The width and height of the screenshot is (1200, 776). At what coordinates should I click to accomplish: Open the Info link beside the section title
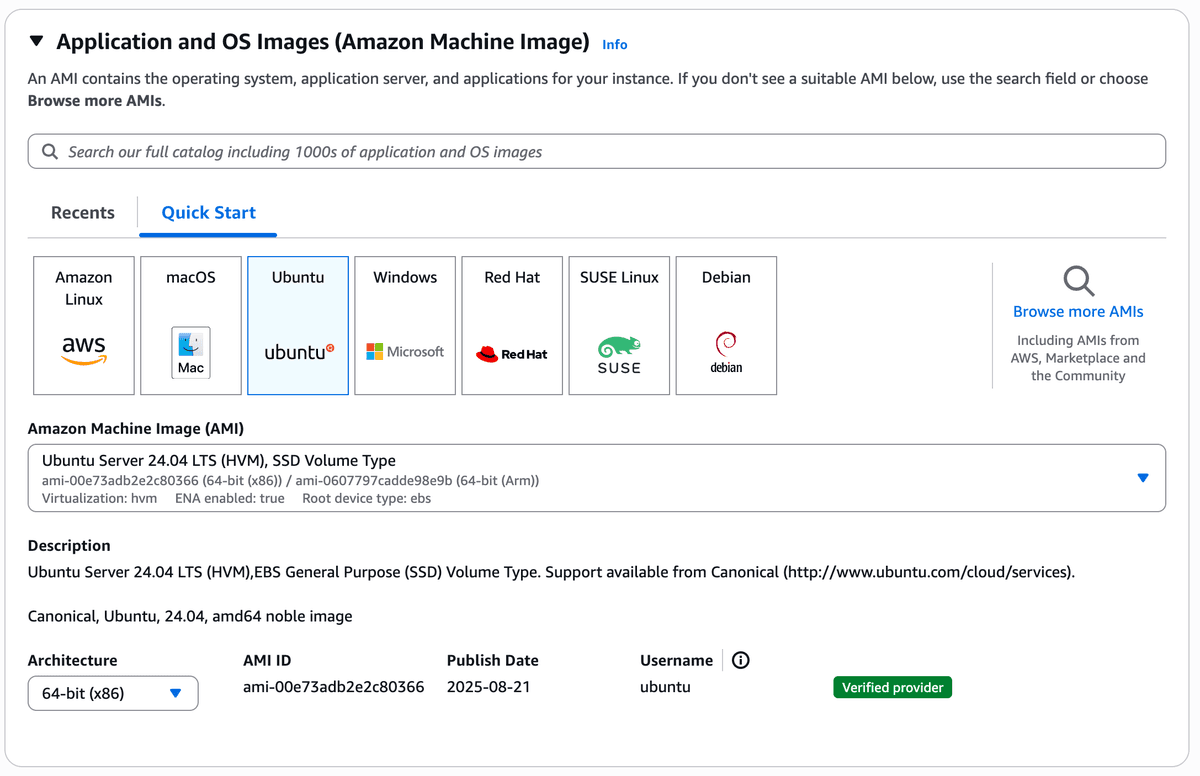point(615,44)
